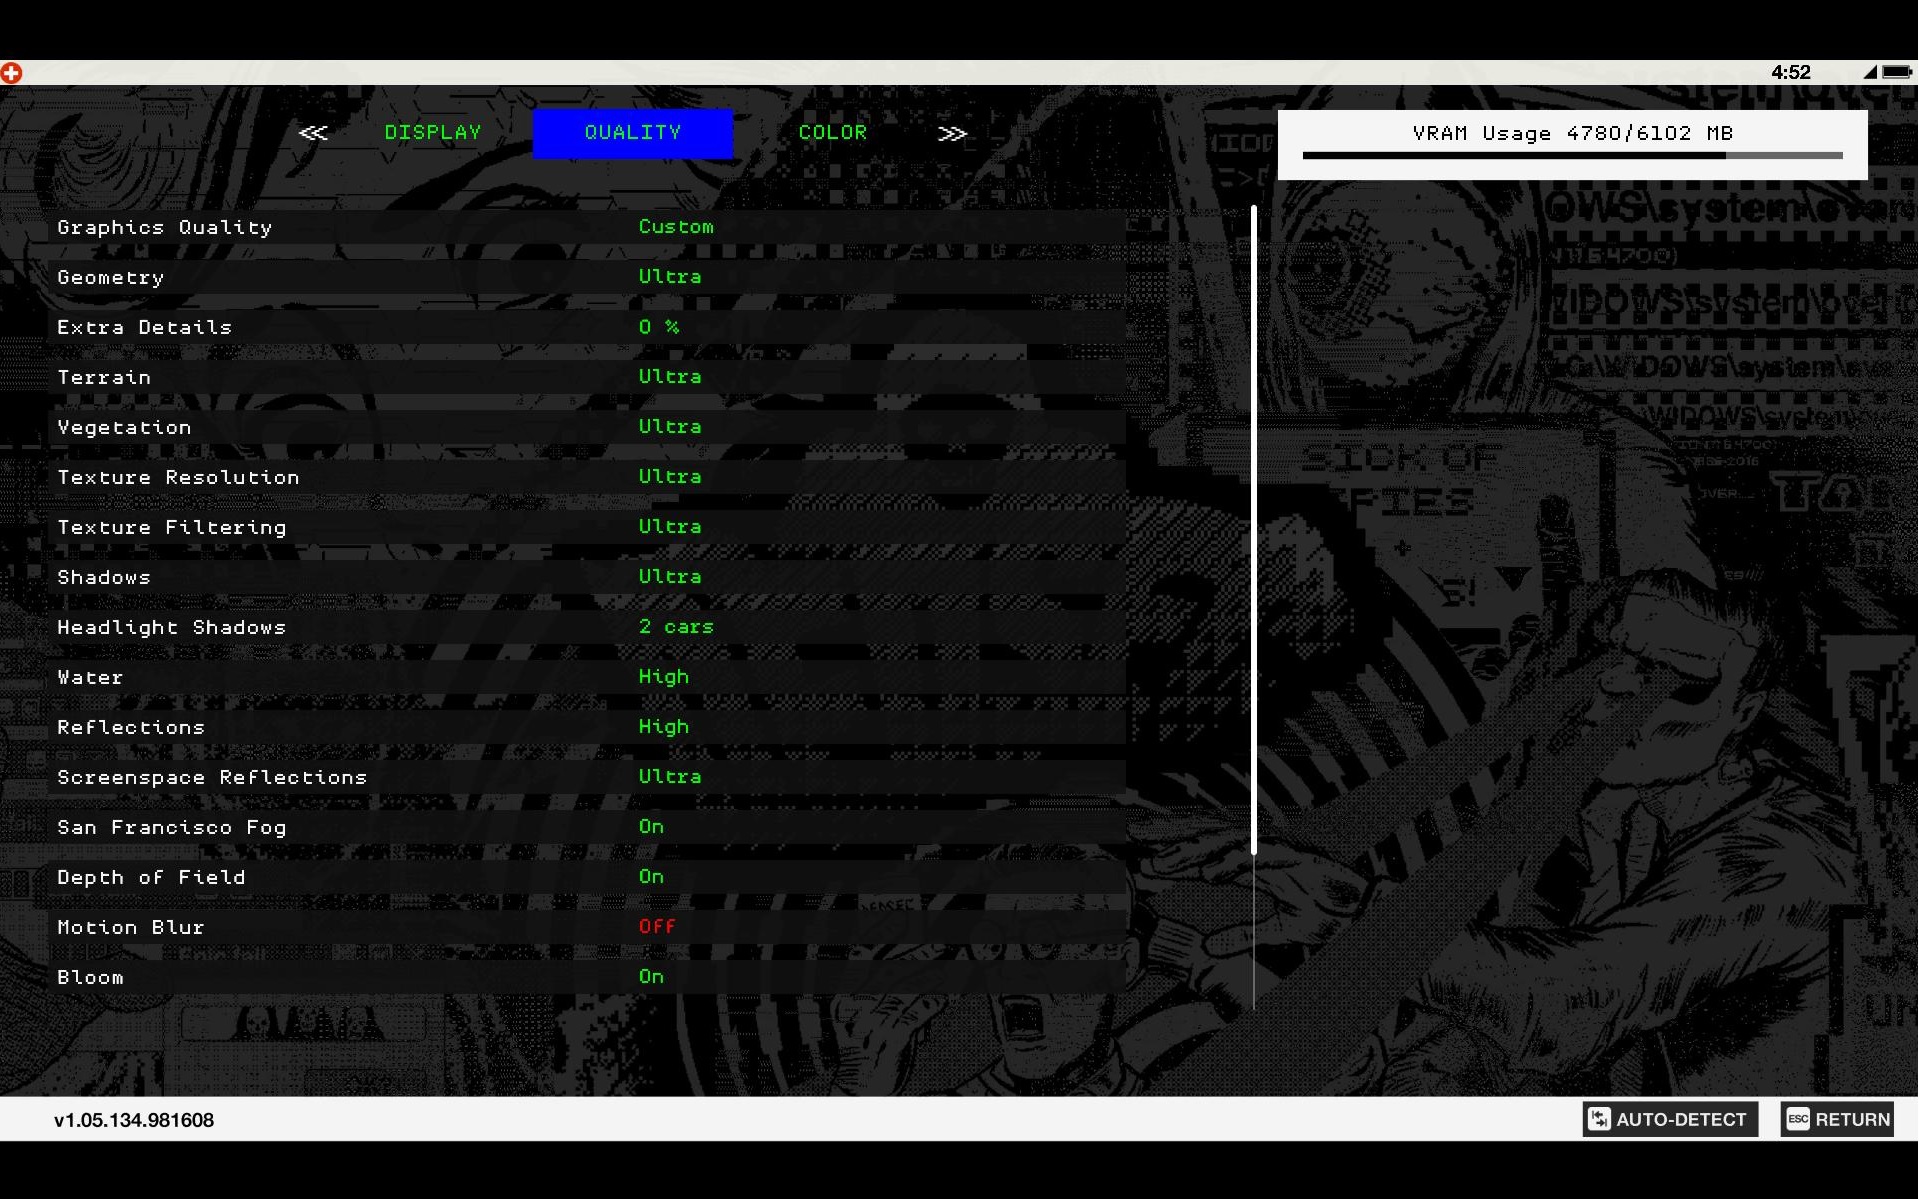1919x1199 pixels.
Task: Click the previous tab double-arrow icon
Action: point(313,133)
